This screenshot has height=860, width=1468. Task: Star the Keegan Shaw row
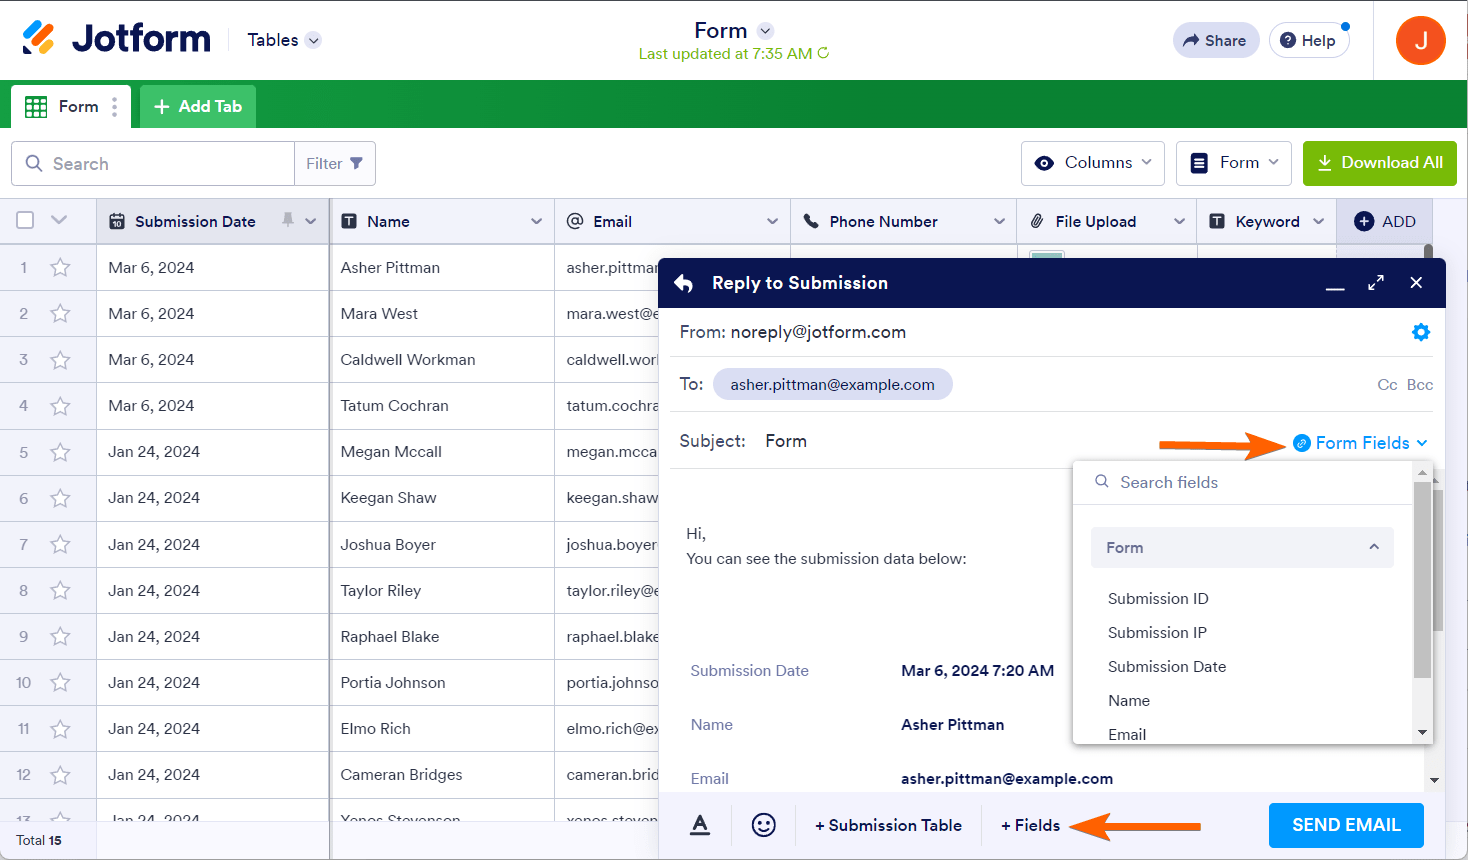point(61,498)
